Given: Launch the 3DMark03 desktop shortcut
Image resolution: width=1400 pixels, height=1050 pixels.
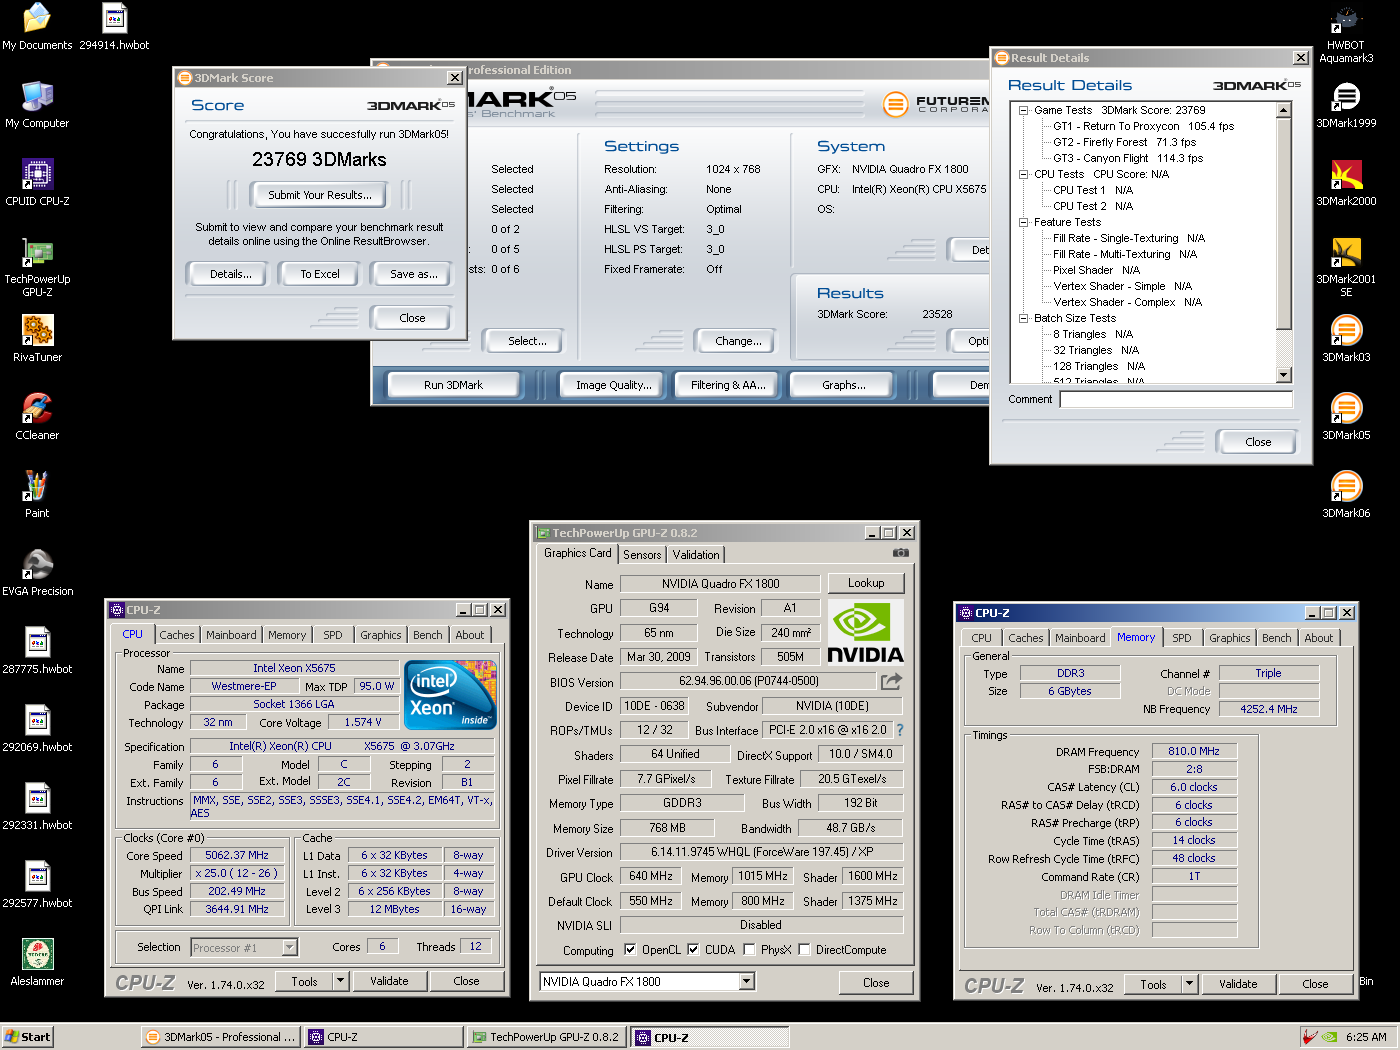Looking at the screenshot, I should click(1346, 339).
